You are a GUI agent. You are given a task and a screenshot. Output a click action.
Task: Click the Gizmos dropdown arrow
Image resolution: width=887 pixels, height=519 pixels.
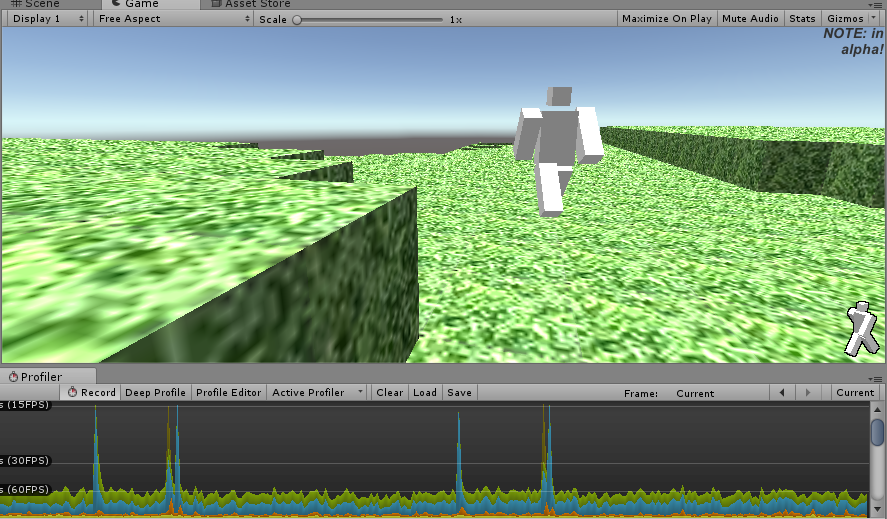tap(873, 19)
